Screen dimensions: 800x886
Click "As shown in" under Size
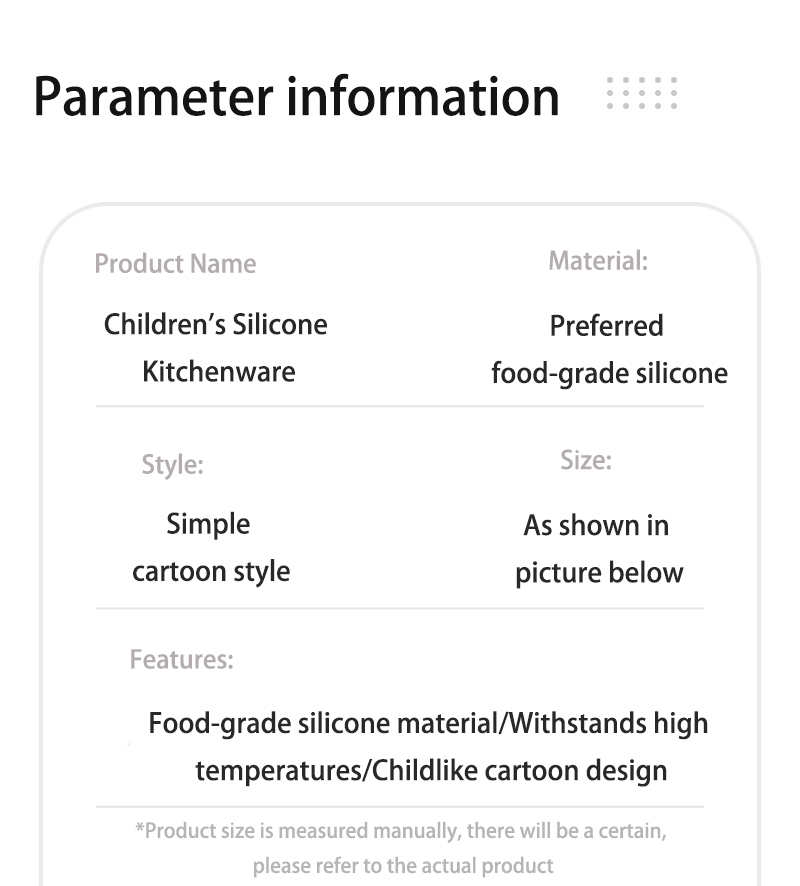point(596,526)
